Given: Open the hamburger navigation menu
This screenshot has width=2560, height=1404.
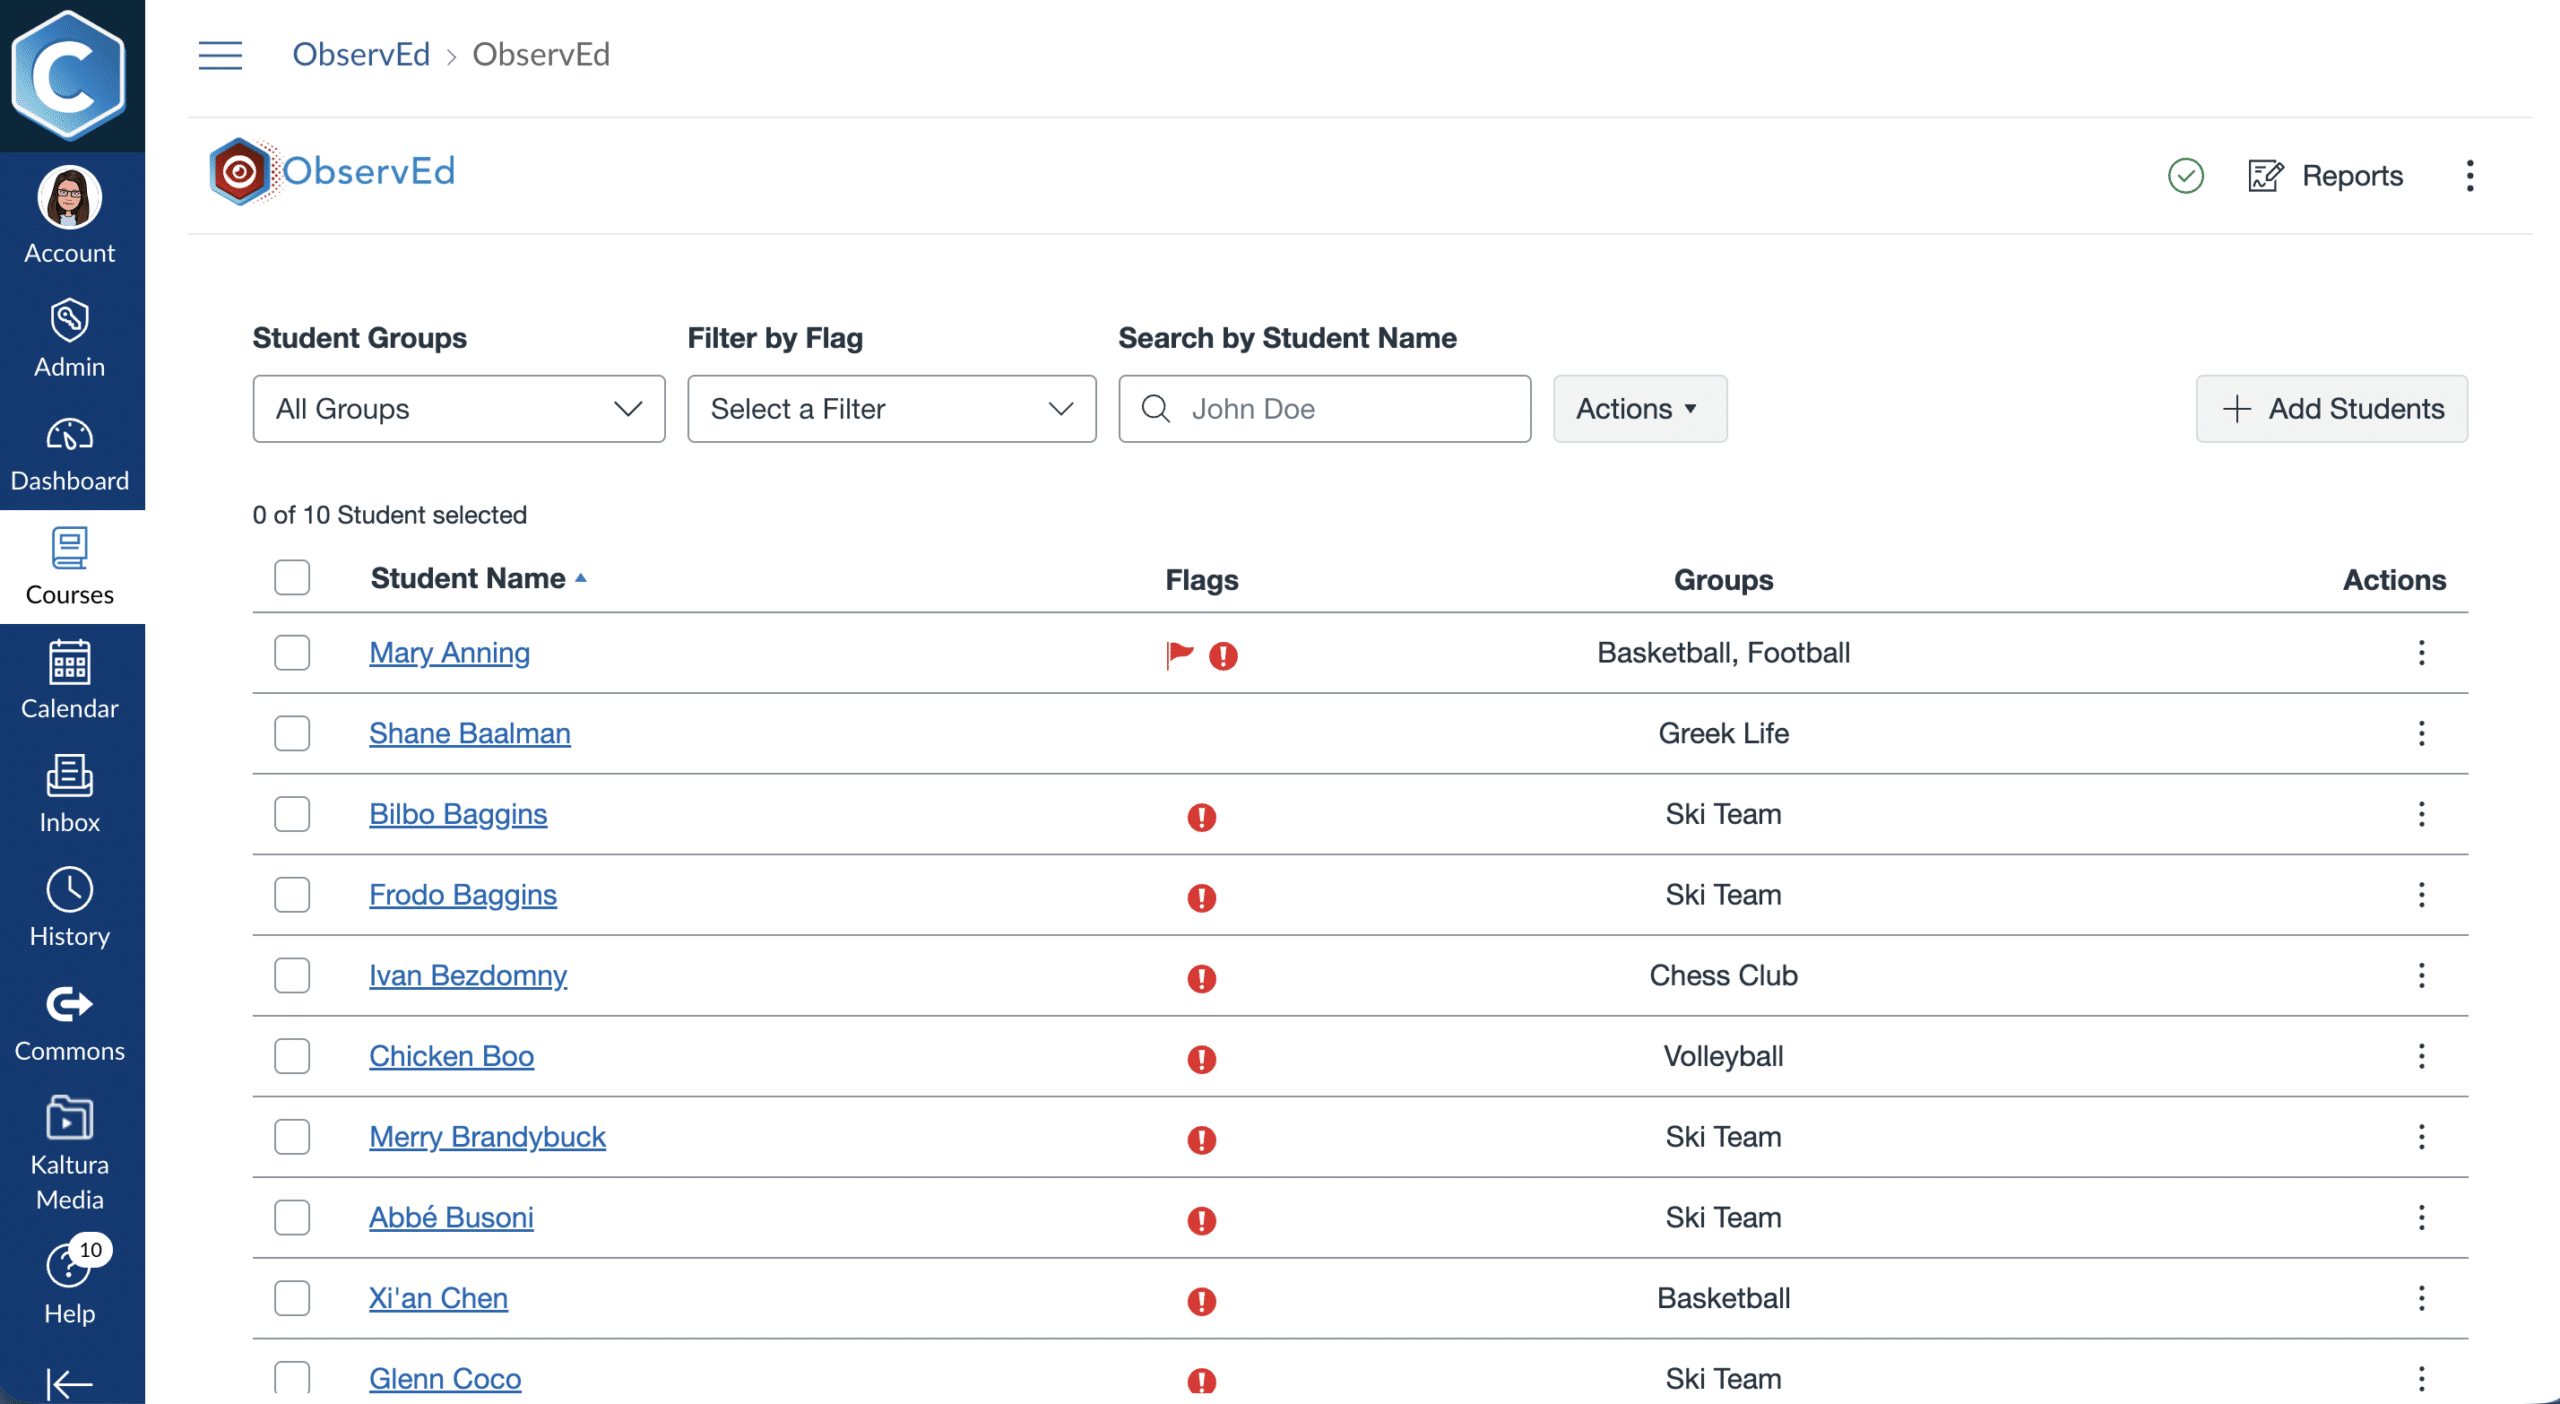Looking at the screenshot, I should click(220, 55).
